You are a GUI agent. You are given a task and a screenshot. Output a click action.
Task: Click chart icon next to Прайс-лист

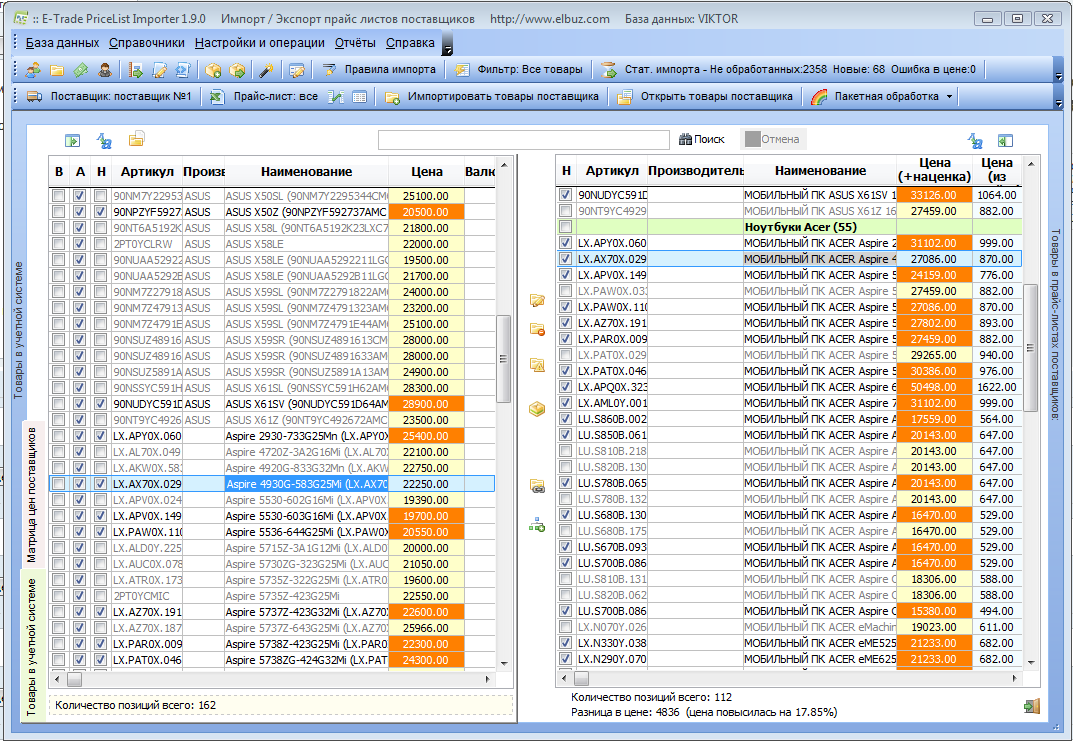pos(335,97)
